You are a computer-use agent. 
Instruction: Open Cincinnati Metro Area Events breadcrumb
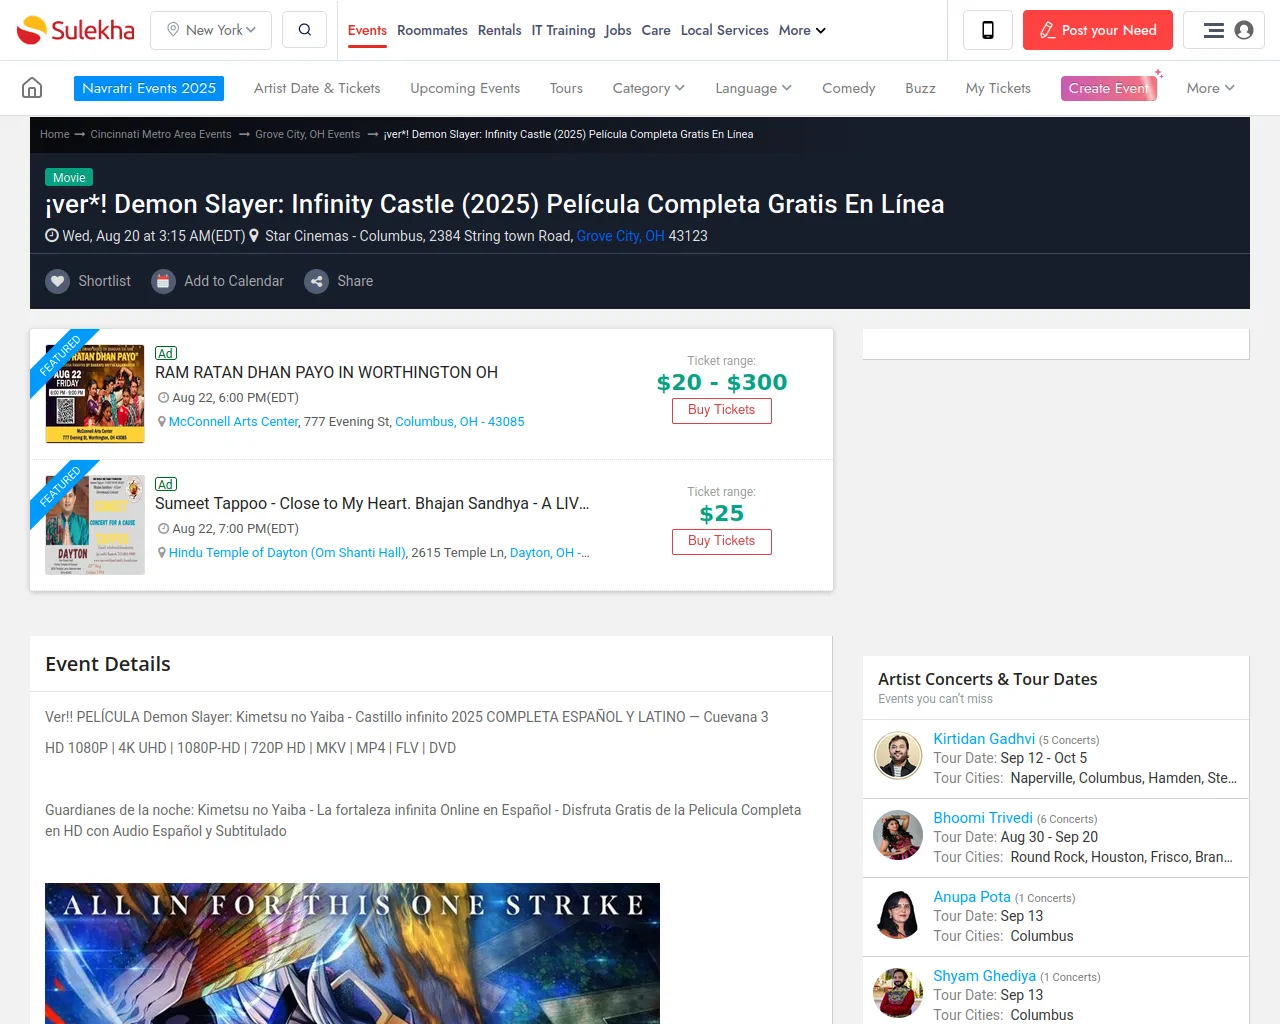pos(161,134)
